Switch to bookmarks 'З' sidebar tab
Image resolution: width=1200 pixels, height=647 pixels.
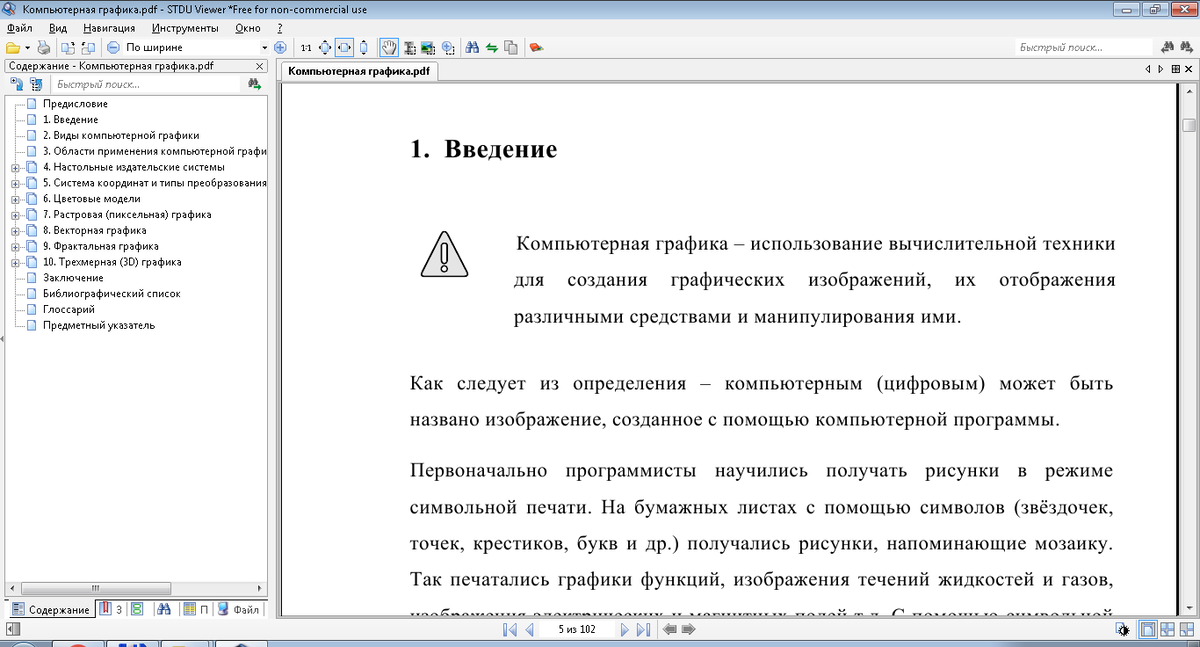click(x=110, y=609)
